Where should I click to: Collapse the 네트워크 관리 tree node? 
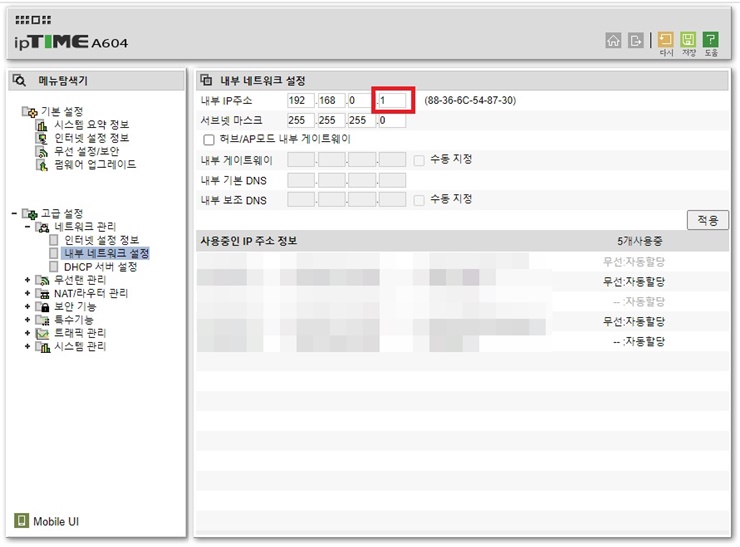click(27, 227)
